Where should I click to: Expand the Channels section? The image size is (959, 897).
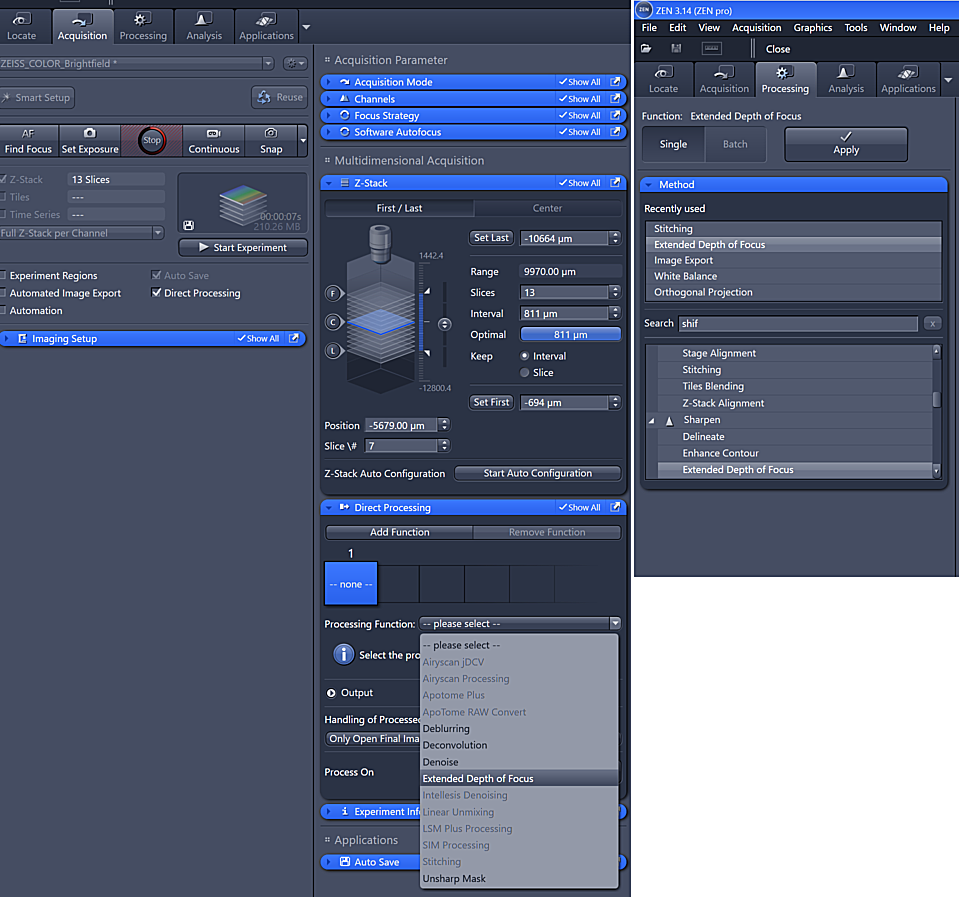pyautogui.click(x=329, y=98)
